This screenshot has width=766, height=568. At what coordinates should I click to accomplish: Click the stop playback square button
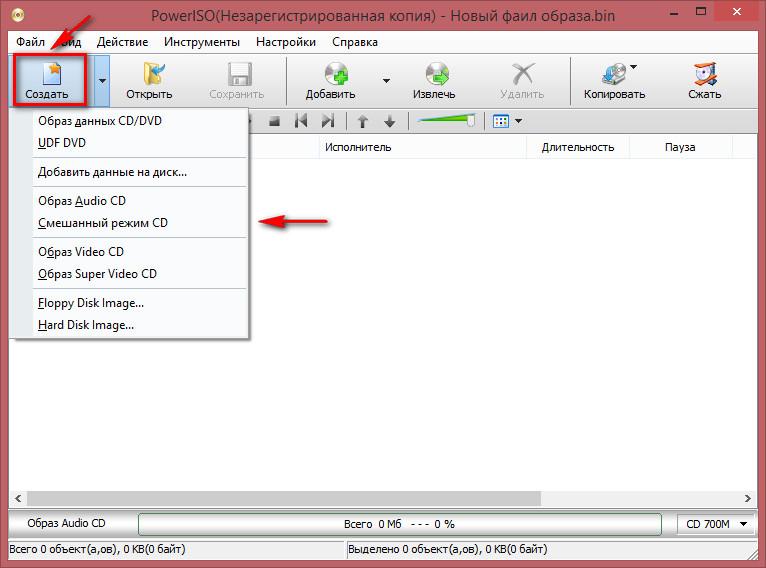tap(275, 121)
